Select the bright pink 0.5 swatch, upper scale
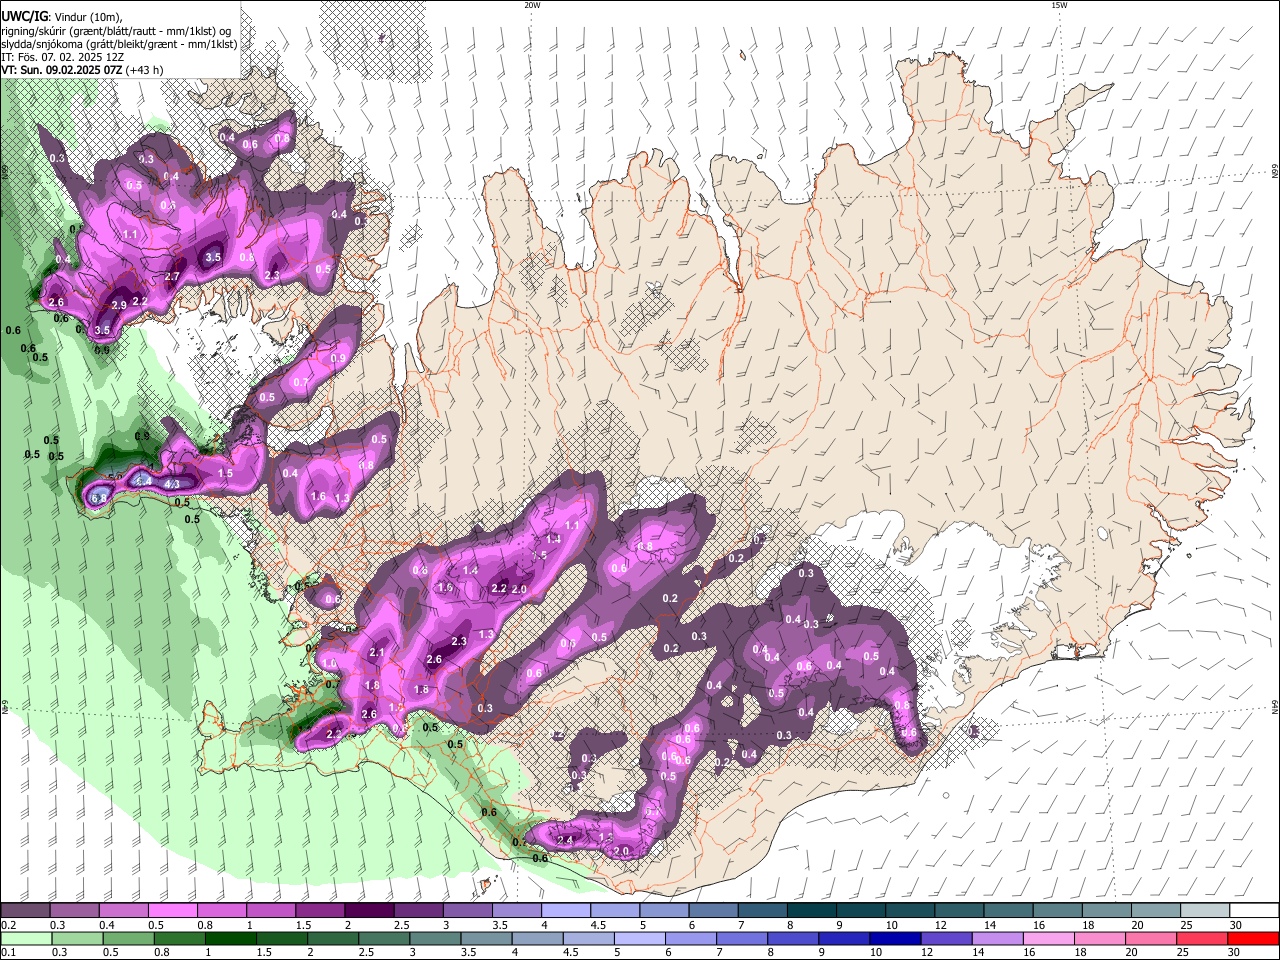The height and width of the screenshot is (960, 1280). (172, 911)
